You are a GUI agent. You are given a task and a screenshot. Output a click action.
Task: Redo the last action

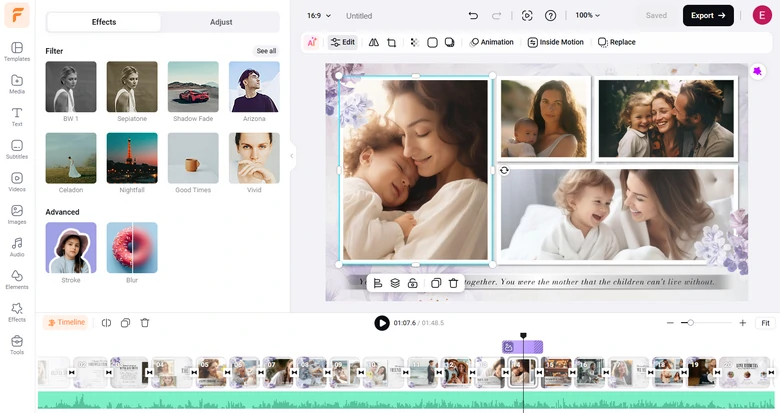click(496, 16)
